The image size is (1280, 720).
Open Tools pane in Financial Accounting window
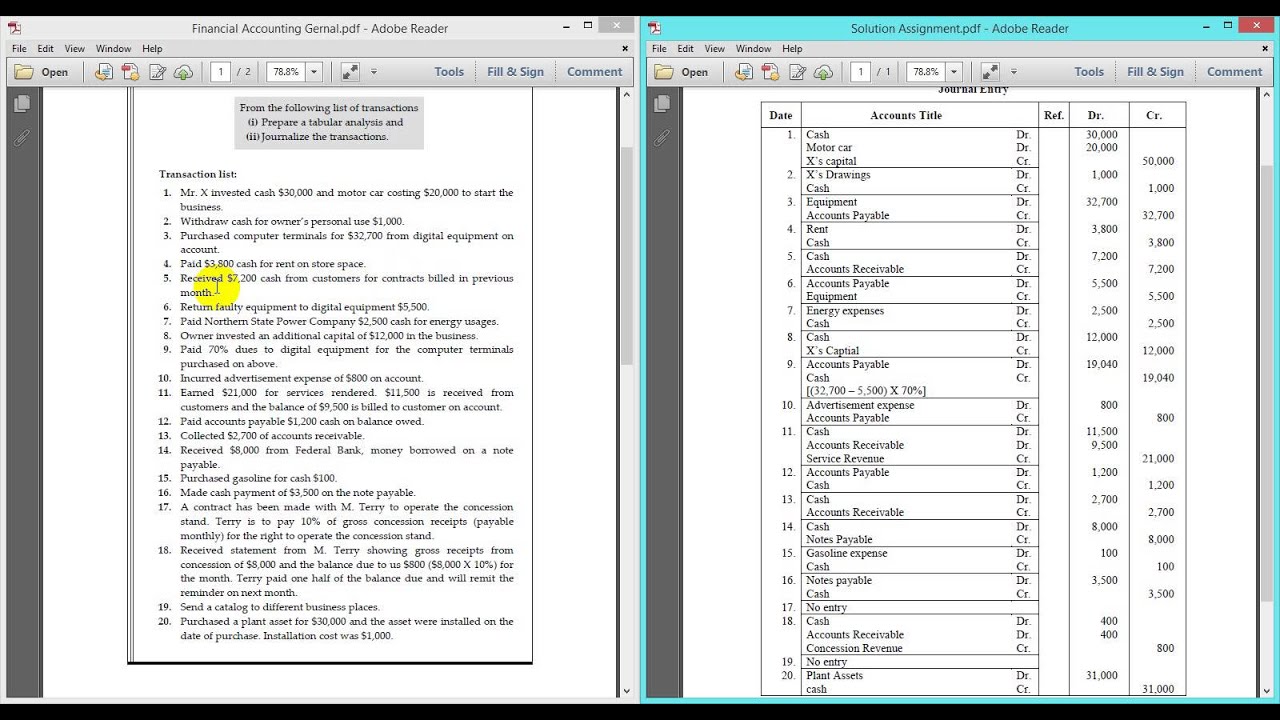click(449, 72)
